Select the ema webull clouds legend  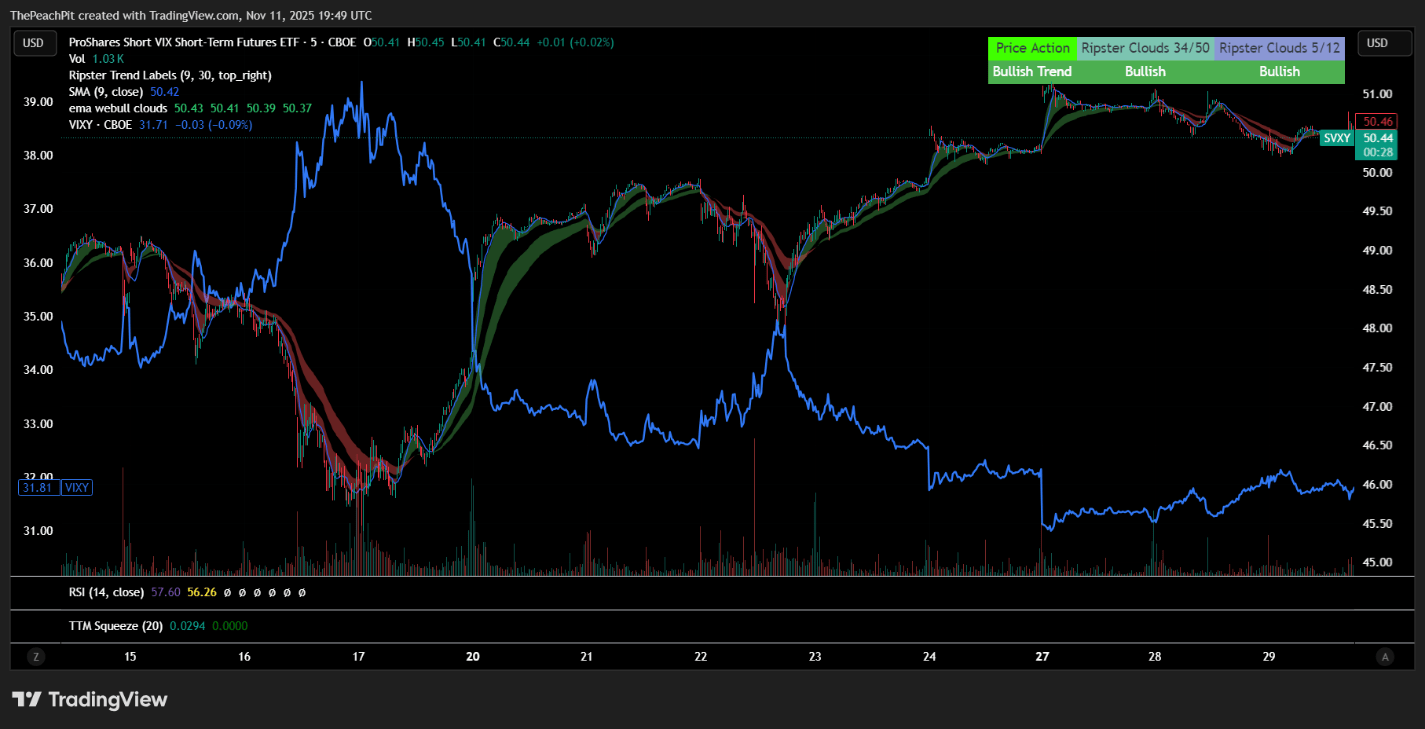pyautogui.click(x=118, y=108)
